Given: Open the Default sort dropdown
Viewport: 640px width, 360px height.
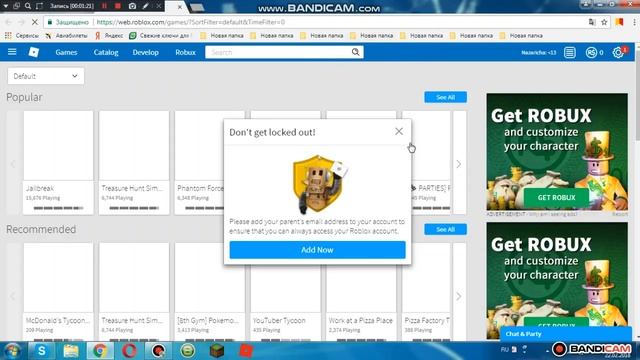Looking at the screenshot, I should point(46,76).
